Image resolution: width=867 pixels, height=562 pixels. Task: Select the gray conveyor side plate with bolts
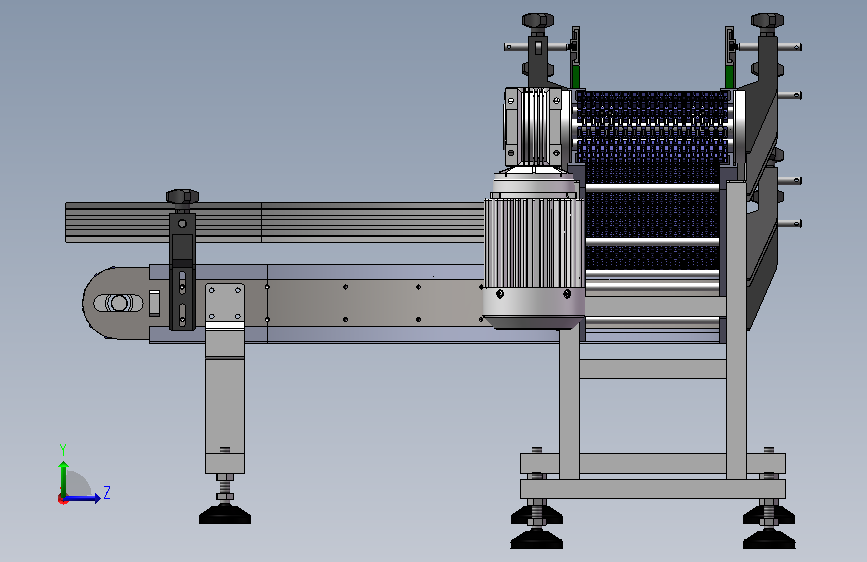375,303
